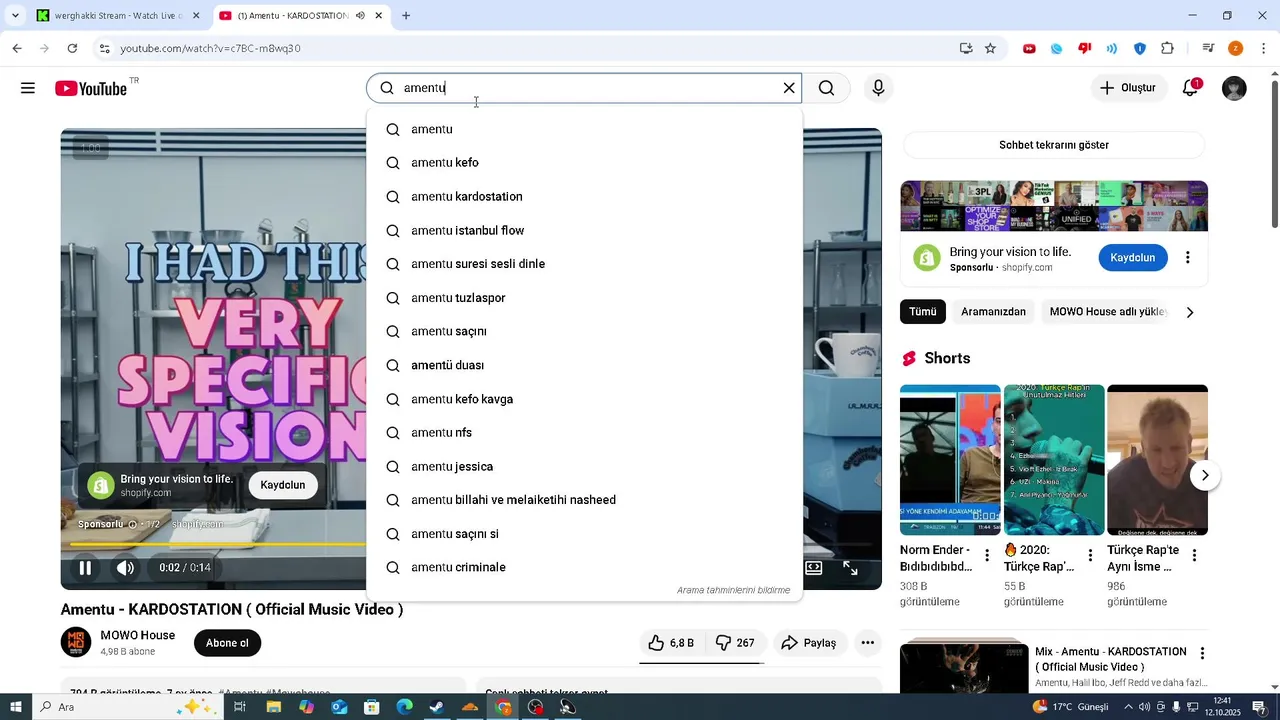Screen dimensions: 1280x720
Task: Open options for Norm Ender short
Action: point(988,556)
